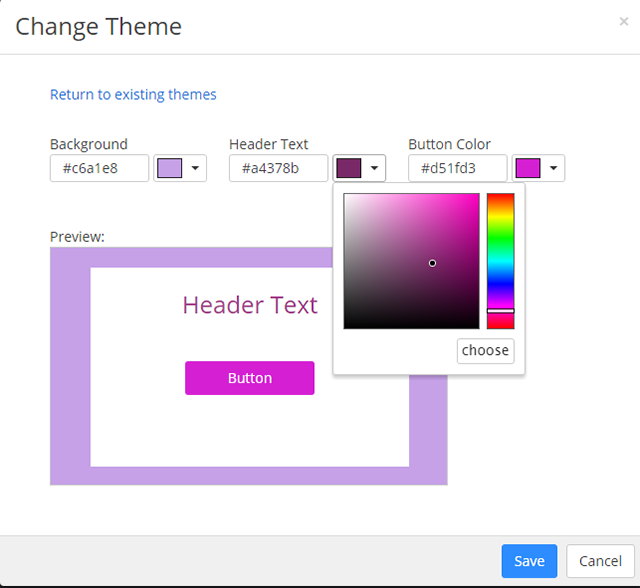Screen dimensions: 640x588
Task: Expand the Background color dropdown arrow
Action: (195, 168)
